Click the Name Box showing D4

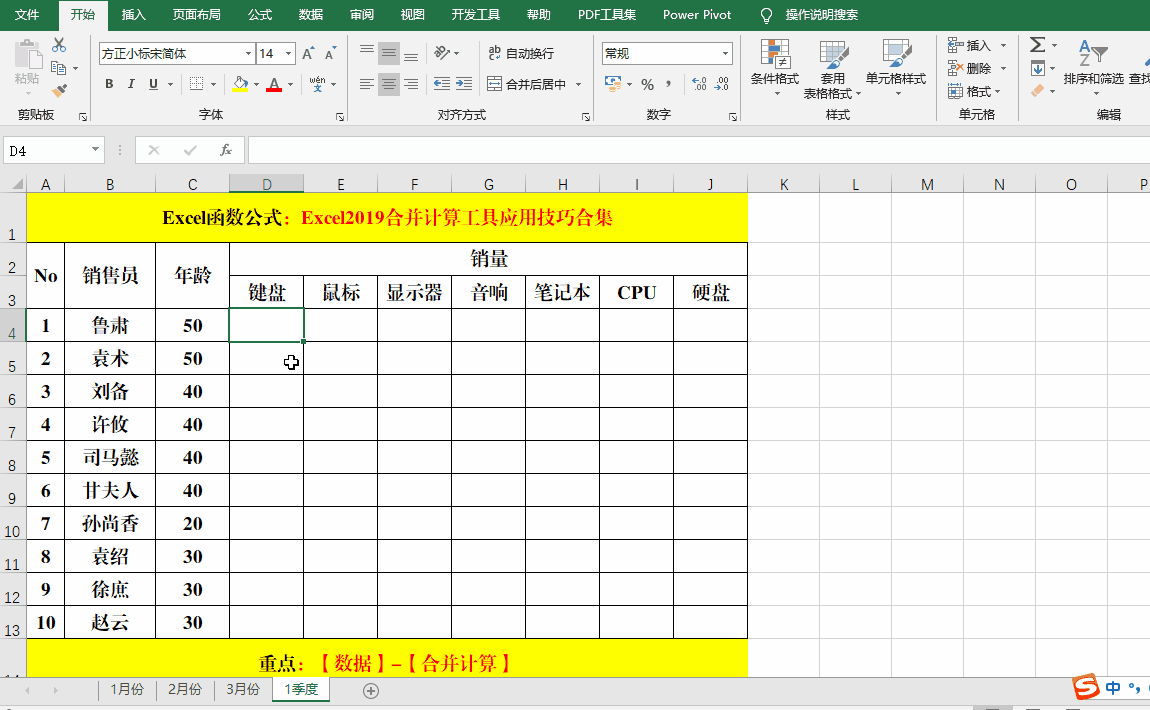(54, 150)
